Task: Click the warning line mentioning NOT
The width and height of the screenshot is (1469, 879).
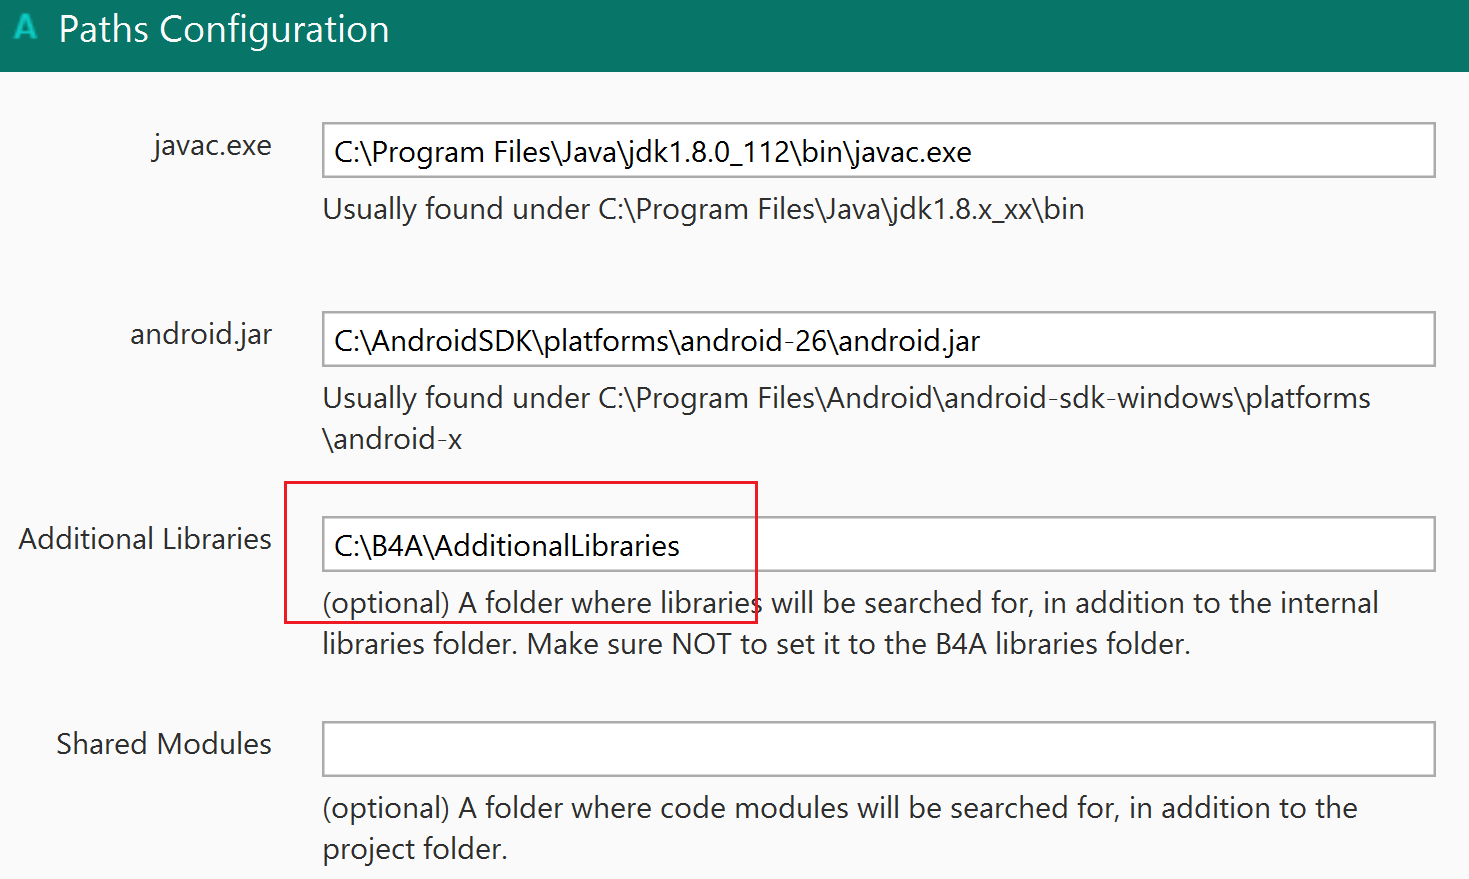Action: click(756, 644)
